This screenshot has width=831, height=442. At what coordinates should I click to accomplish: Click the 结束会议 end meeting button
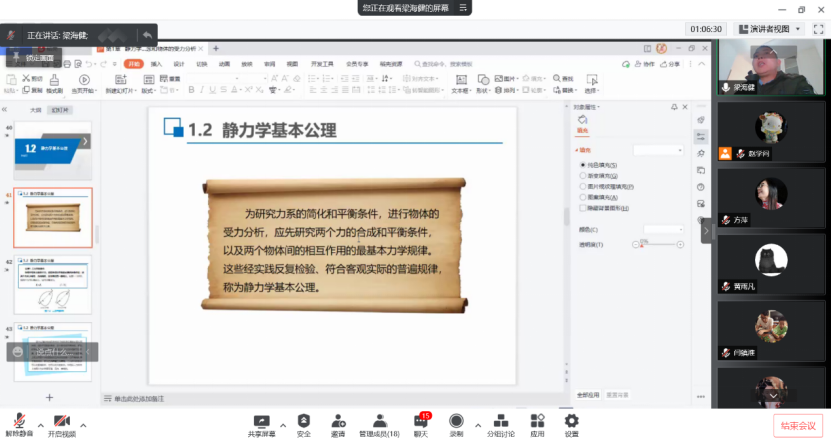(x=798, y=425)
